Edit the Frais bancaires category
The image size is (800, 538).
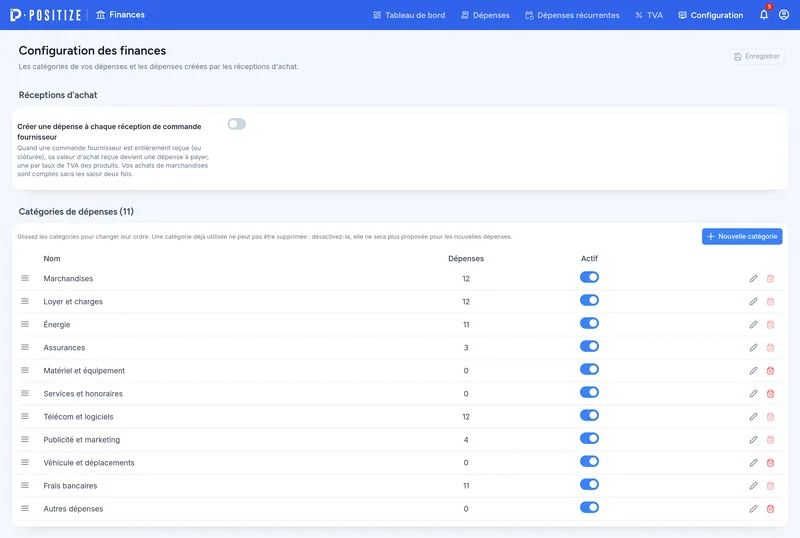[753, 486]
